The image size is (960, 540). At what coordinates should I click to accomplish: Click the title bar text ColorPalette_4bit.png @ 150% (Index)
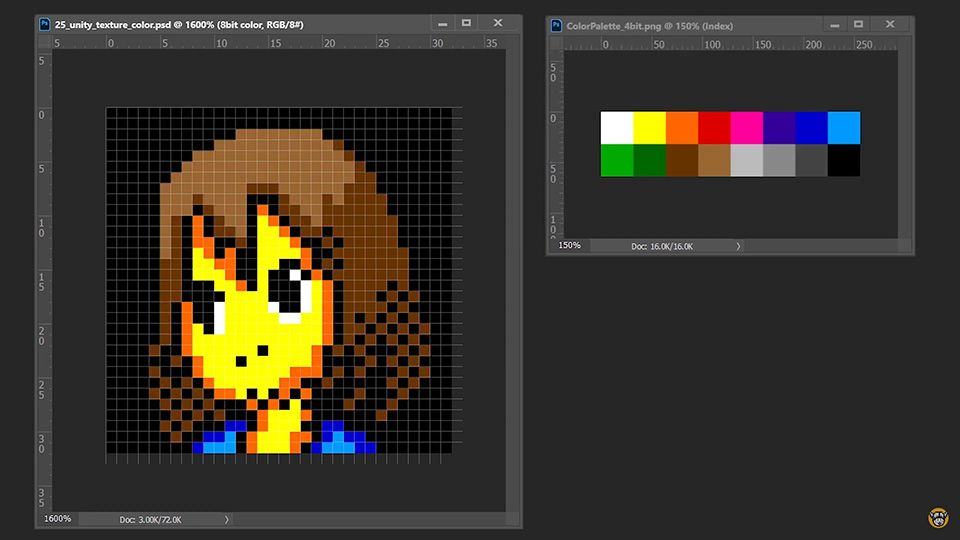[650, 26]
